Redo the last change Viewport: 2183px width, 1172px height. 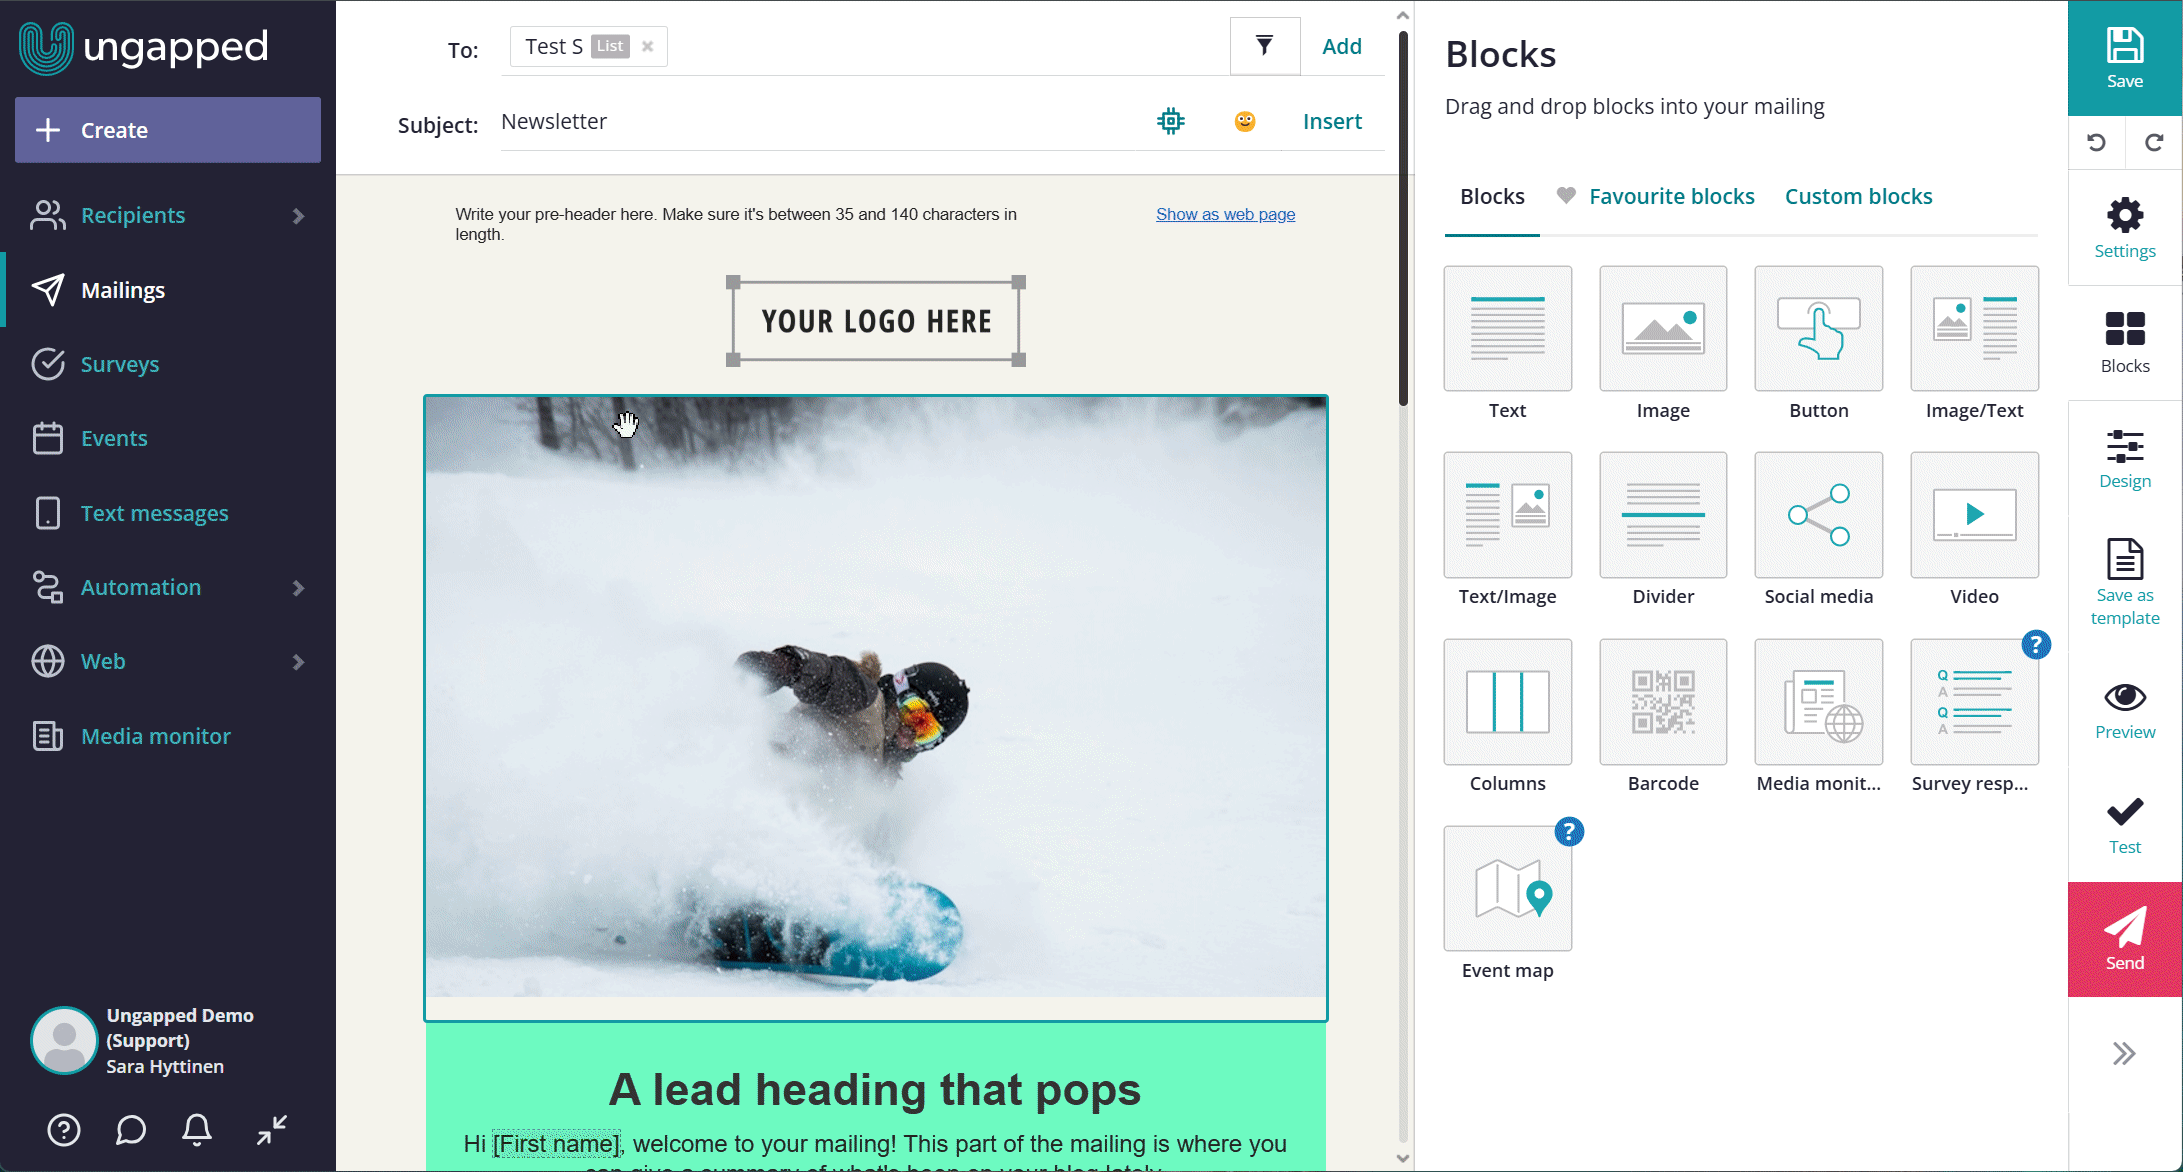(2154, 142)
